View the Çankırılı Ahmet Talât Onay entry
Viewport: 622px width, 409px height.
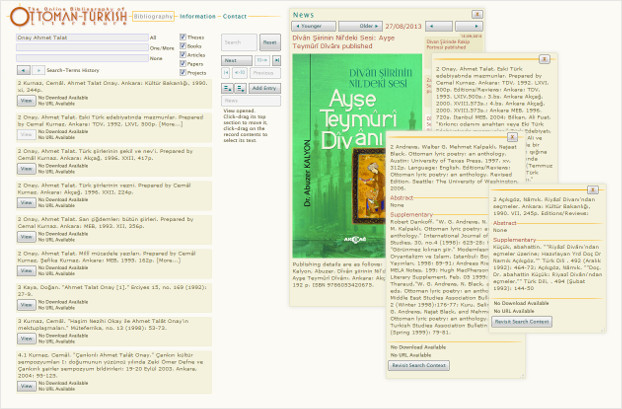click(27, 386)
